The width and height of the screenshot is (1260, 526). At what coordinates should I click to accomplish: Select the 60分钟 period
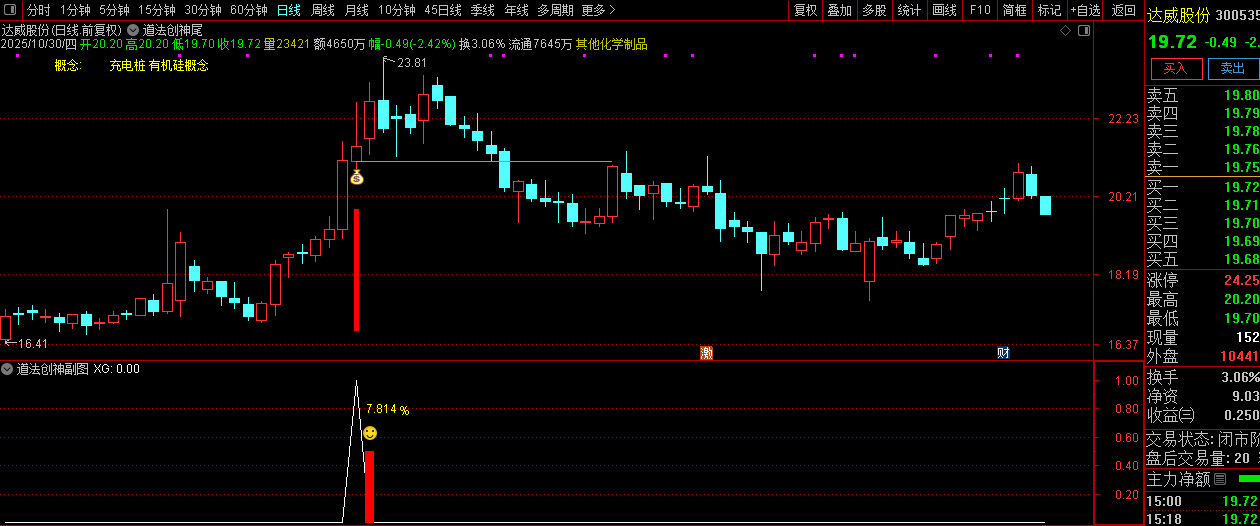248,10
